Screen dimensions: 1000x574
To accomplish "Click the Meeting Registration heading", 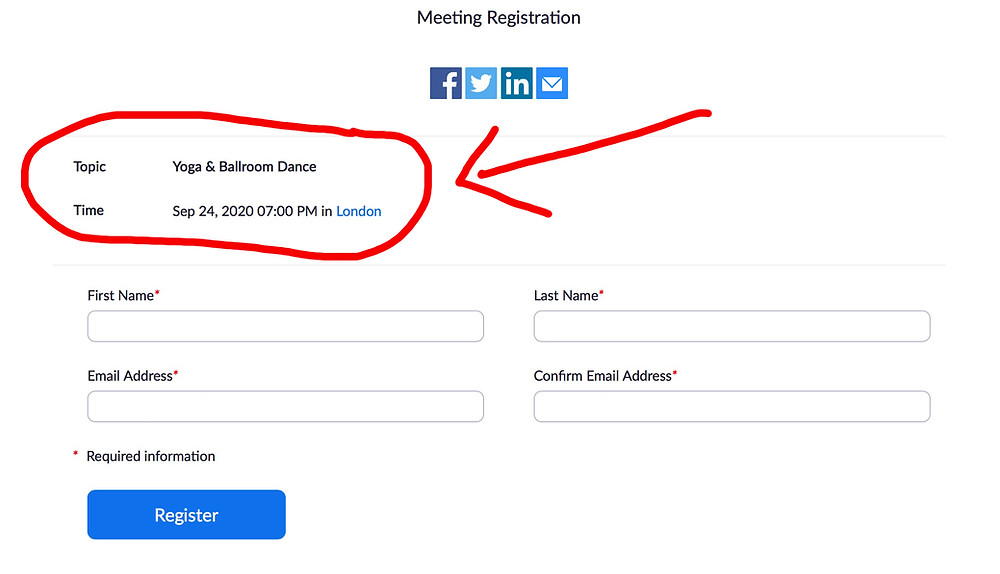I will pyautogui.click(x=499, y=18).
